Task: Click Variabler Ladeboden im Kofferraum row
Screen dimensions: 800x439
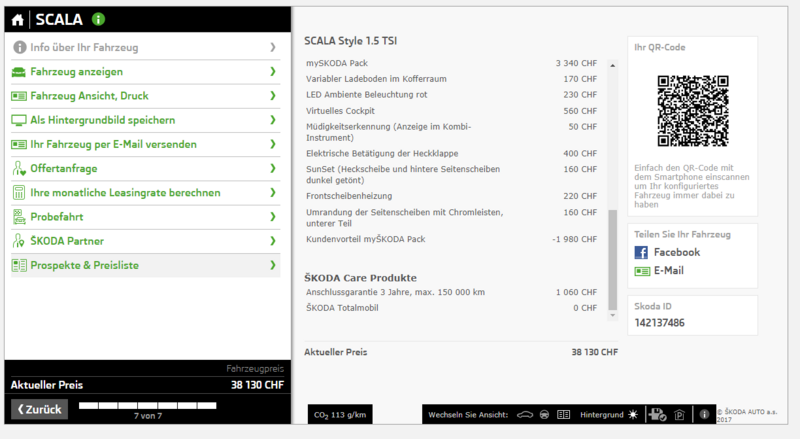Action: click(x=452, y=79)
